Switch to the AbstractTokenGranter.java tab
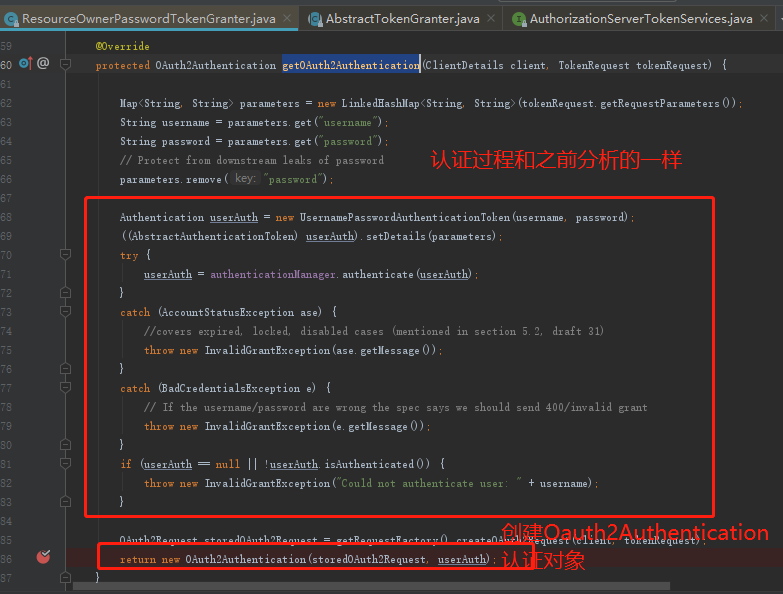The height and width of the screenshot is (594, 783). [x=402, y=19]
